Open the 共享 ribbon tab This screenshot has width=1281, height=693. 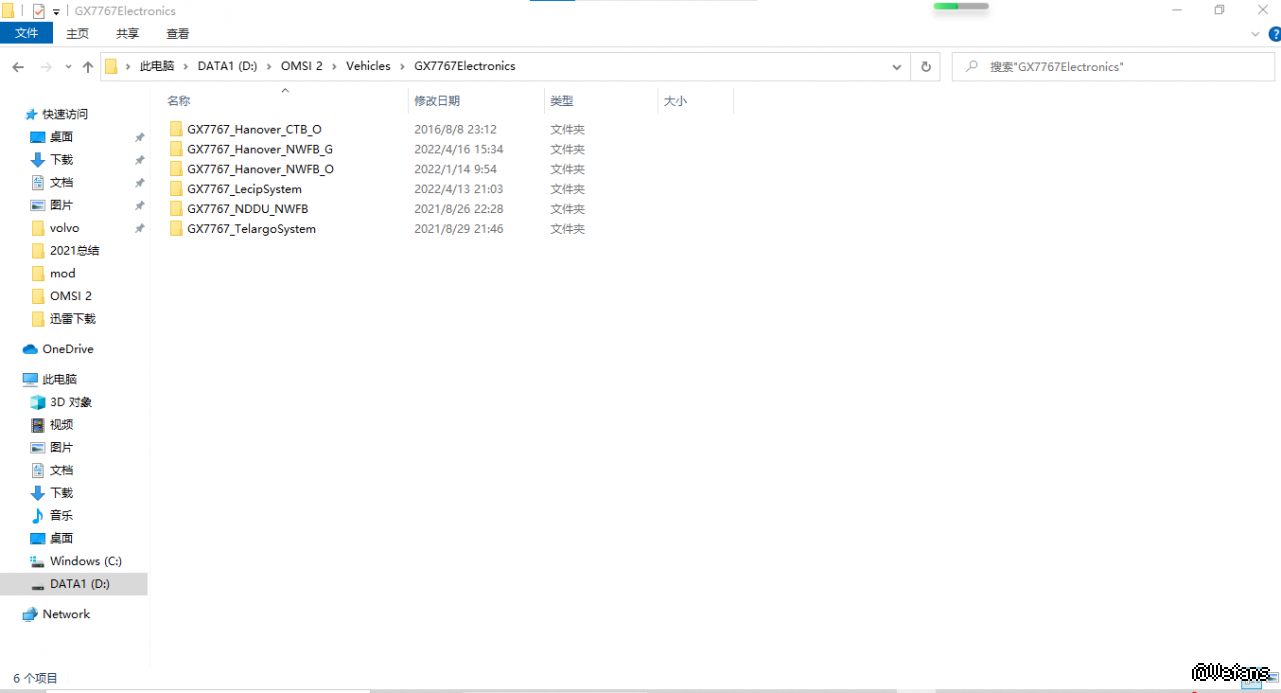pyautogui.click(x=127, y=33)
